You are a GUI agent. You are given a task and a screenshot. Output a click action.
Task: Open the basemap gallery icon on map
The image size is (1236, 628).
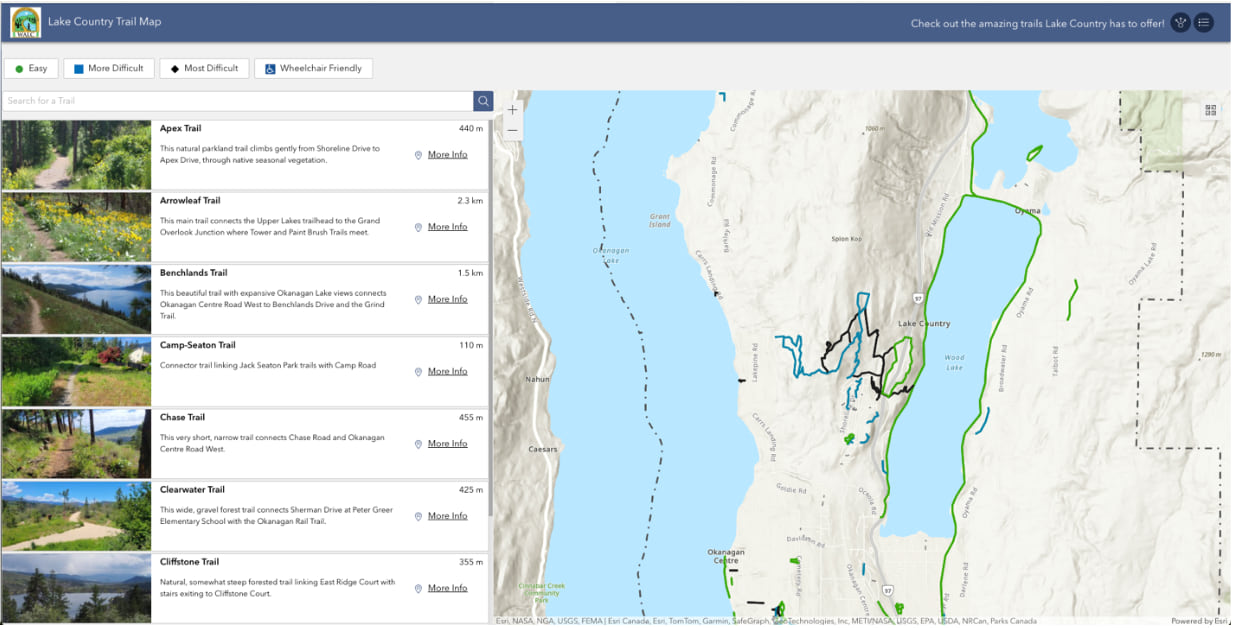[1211, 111]
